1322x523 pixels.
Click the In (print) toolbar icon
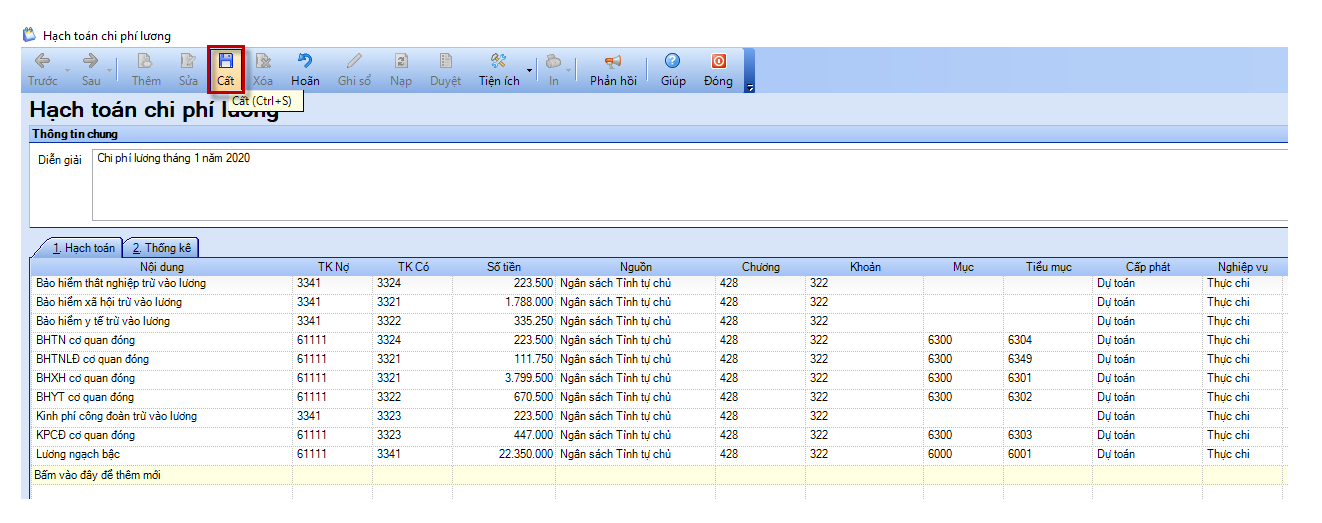coord(553,61)
